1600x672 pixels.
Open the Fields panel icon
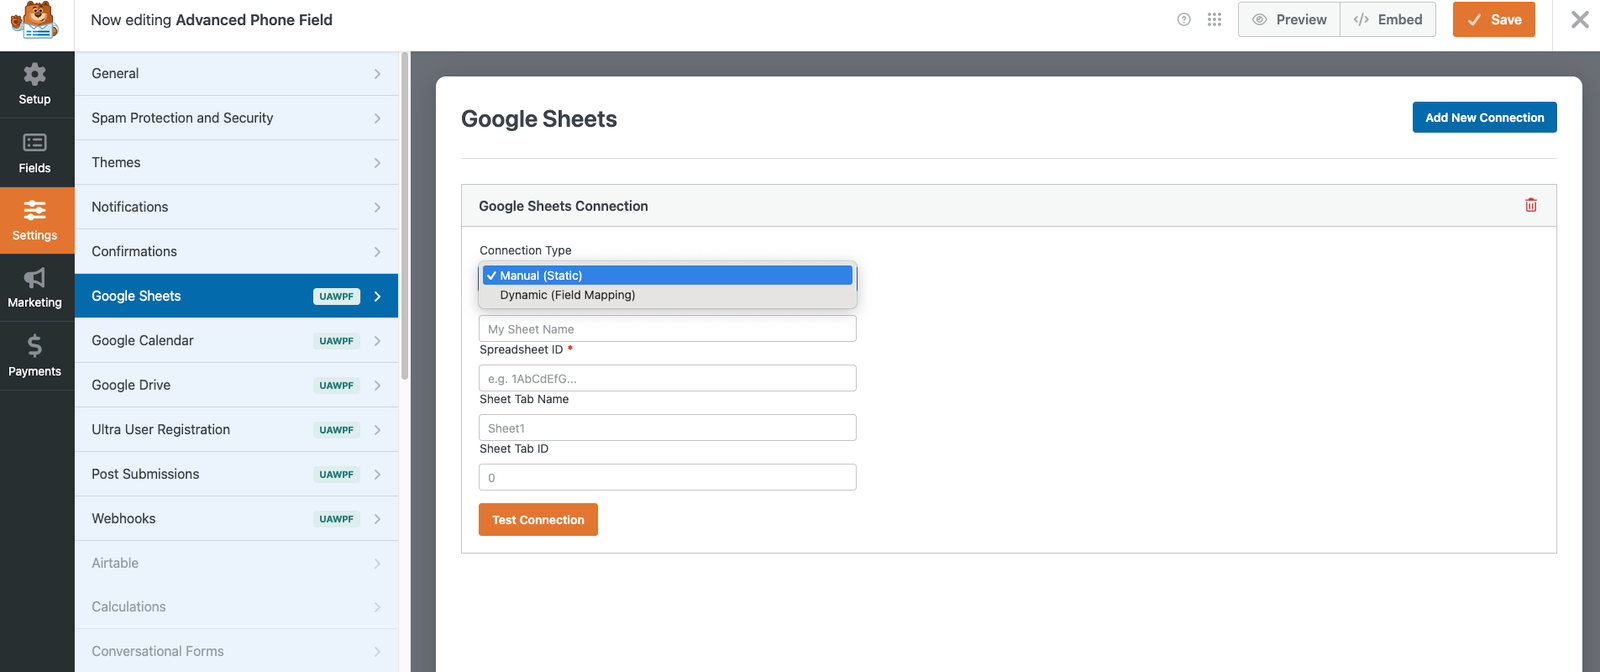coord(35,153)
